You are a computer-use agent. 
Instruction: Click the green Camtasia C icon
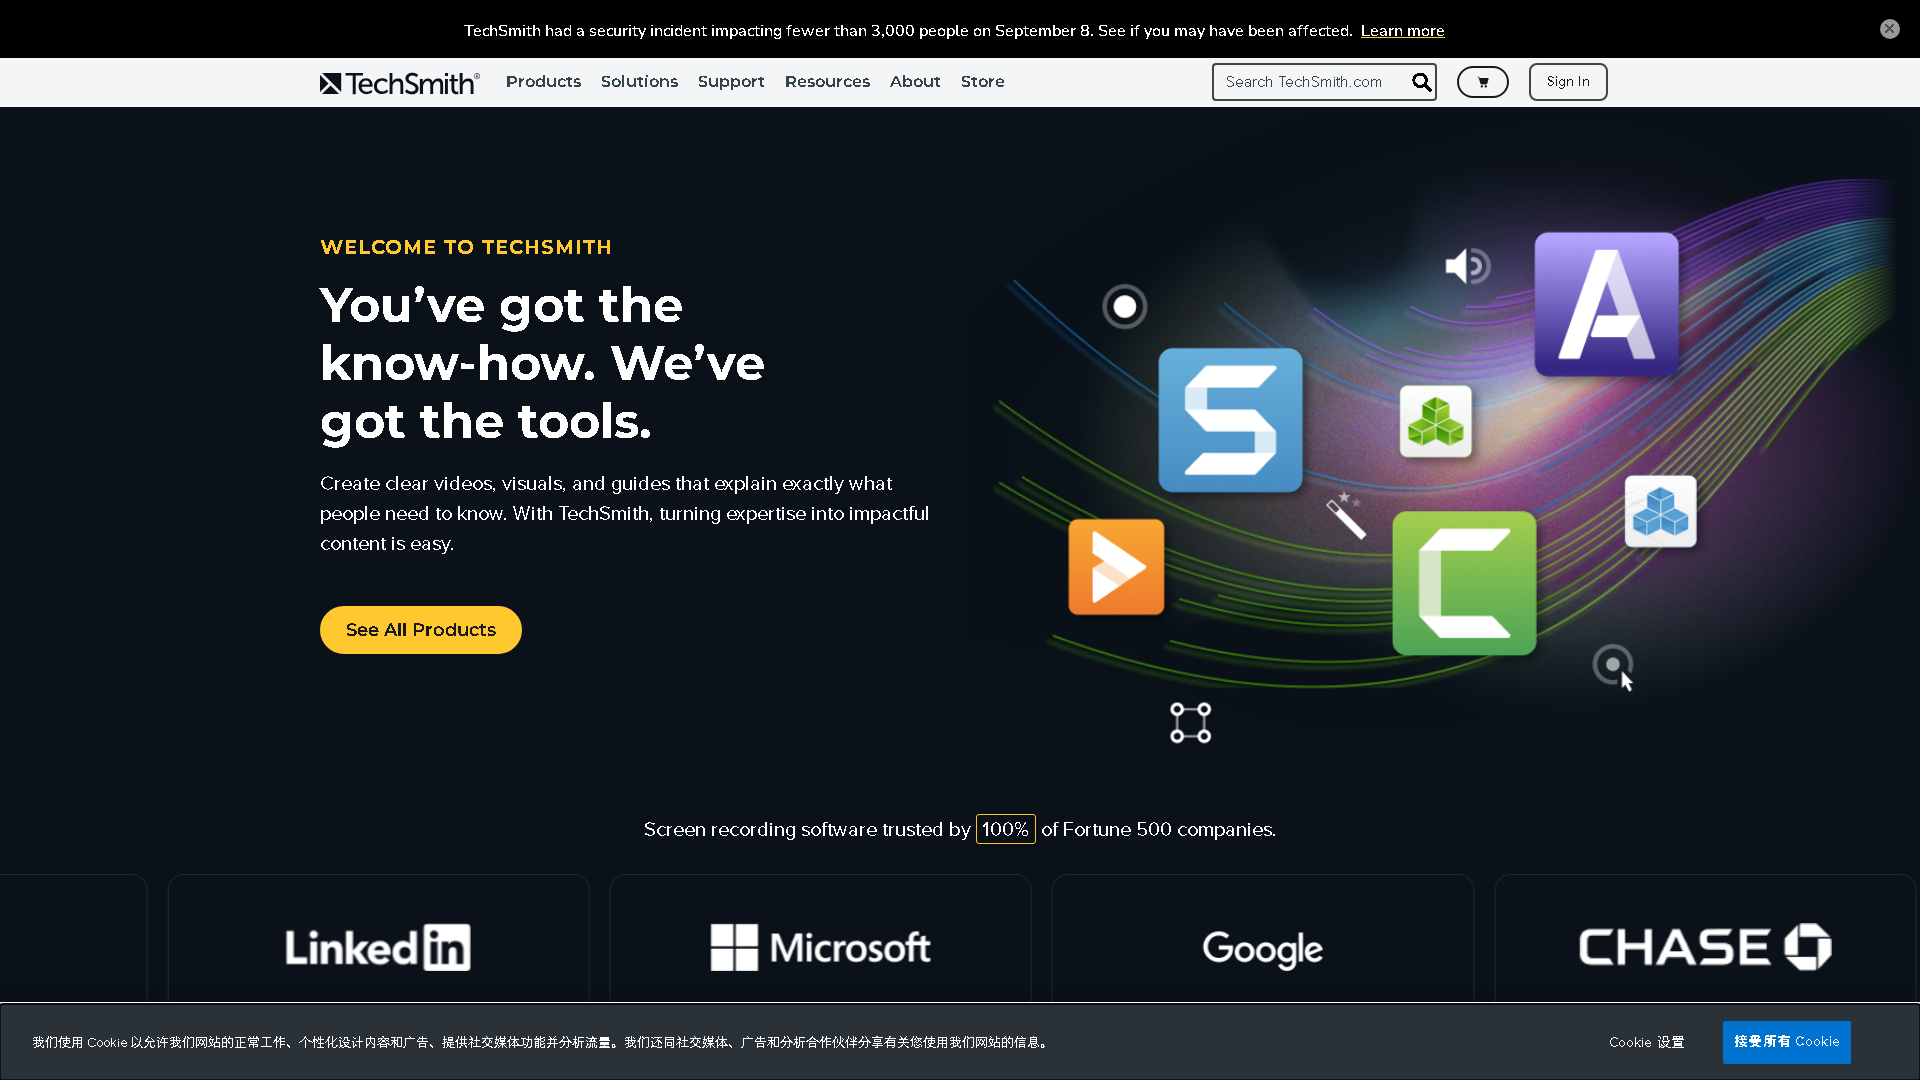(x=1464, y=583)
